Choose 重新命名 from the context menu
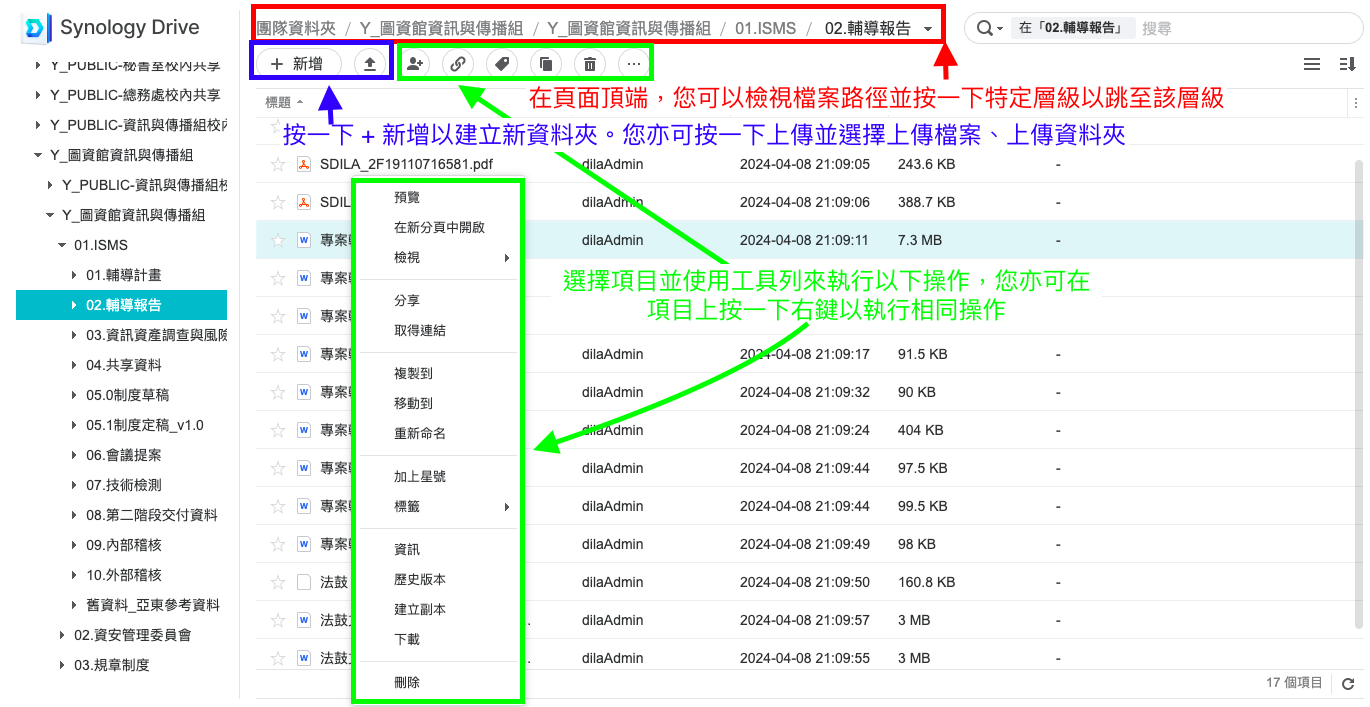Screen dimensions: 1370x707 point(420,434)
